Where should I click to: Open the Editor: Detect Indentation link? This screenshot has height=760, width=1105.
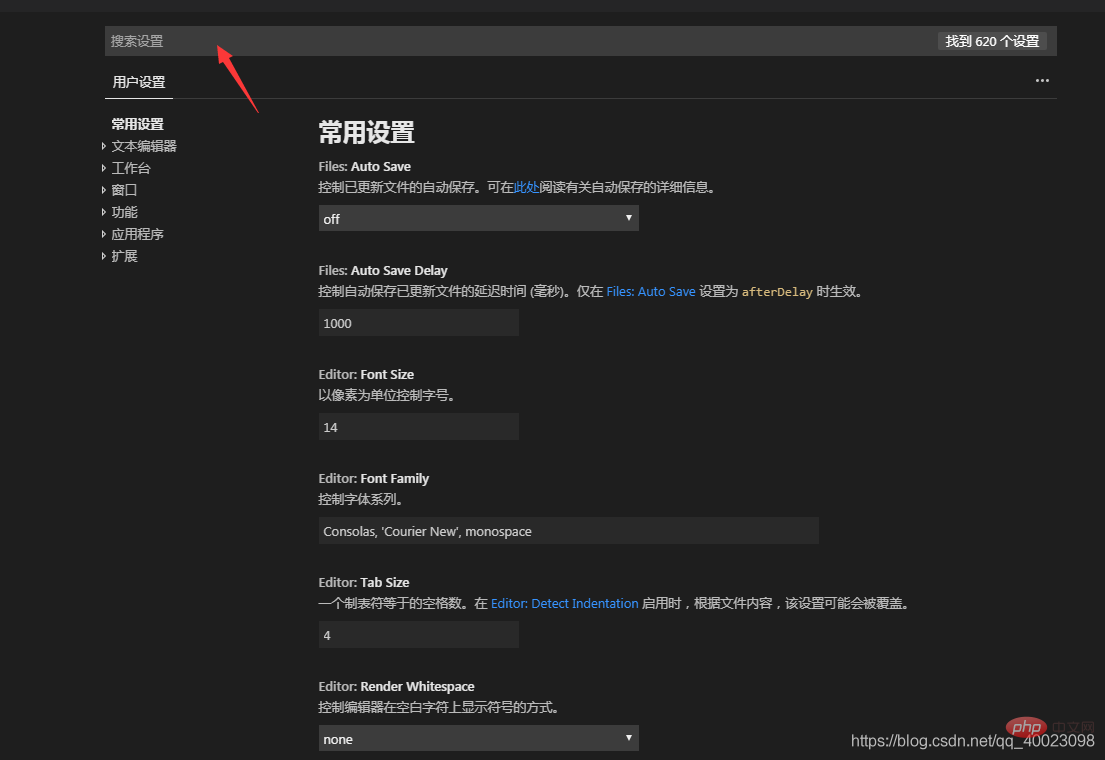(564, 603)
